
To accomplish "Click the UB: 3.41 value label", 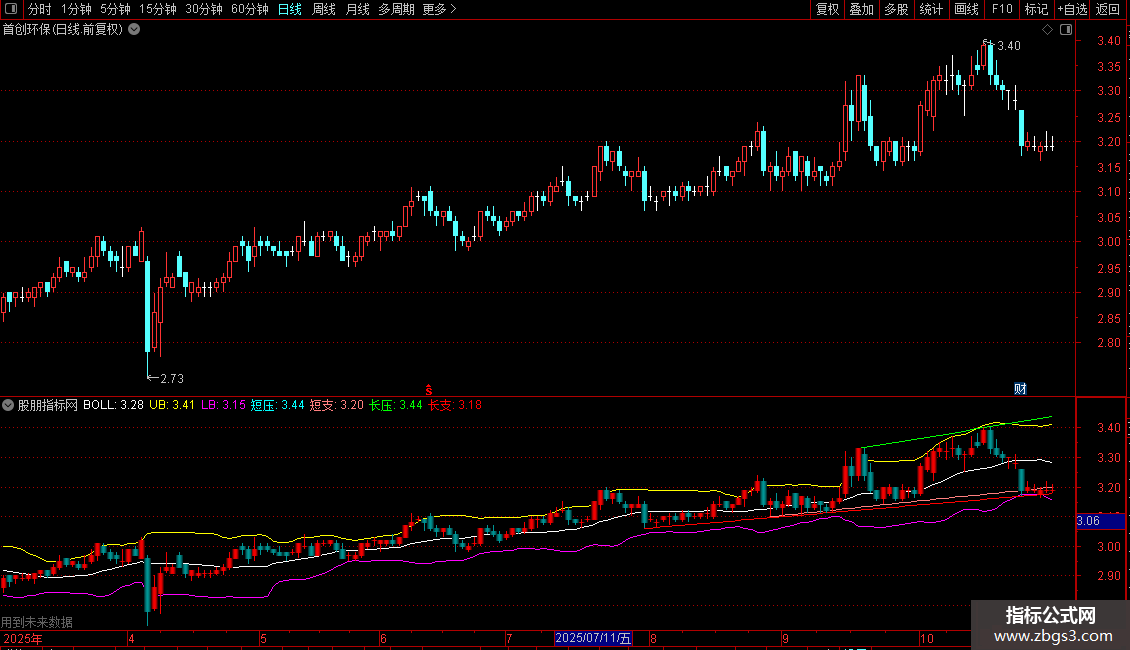I will point(172,405).
